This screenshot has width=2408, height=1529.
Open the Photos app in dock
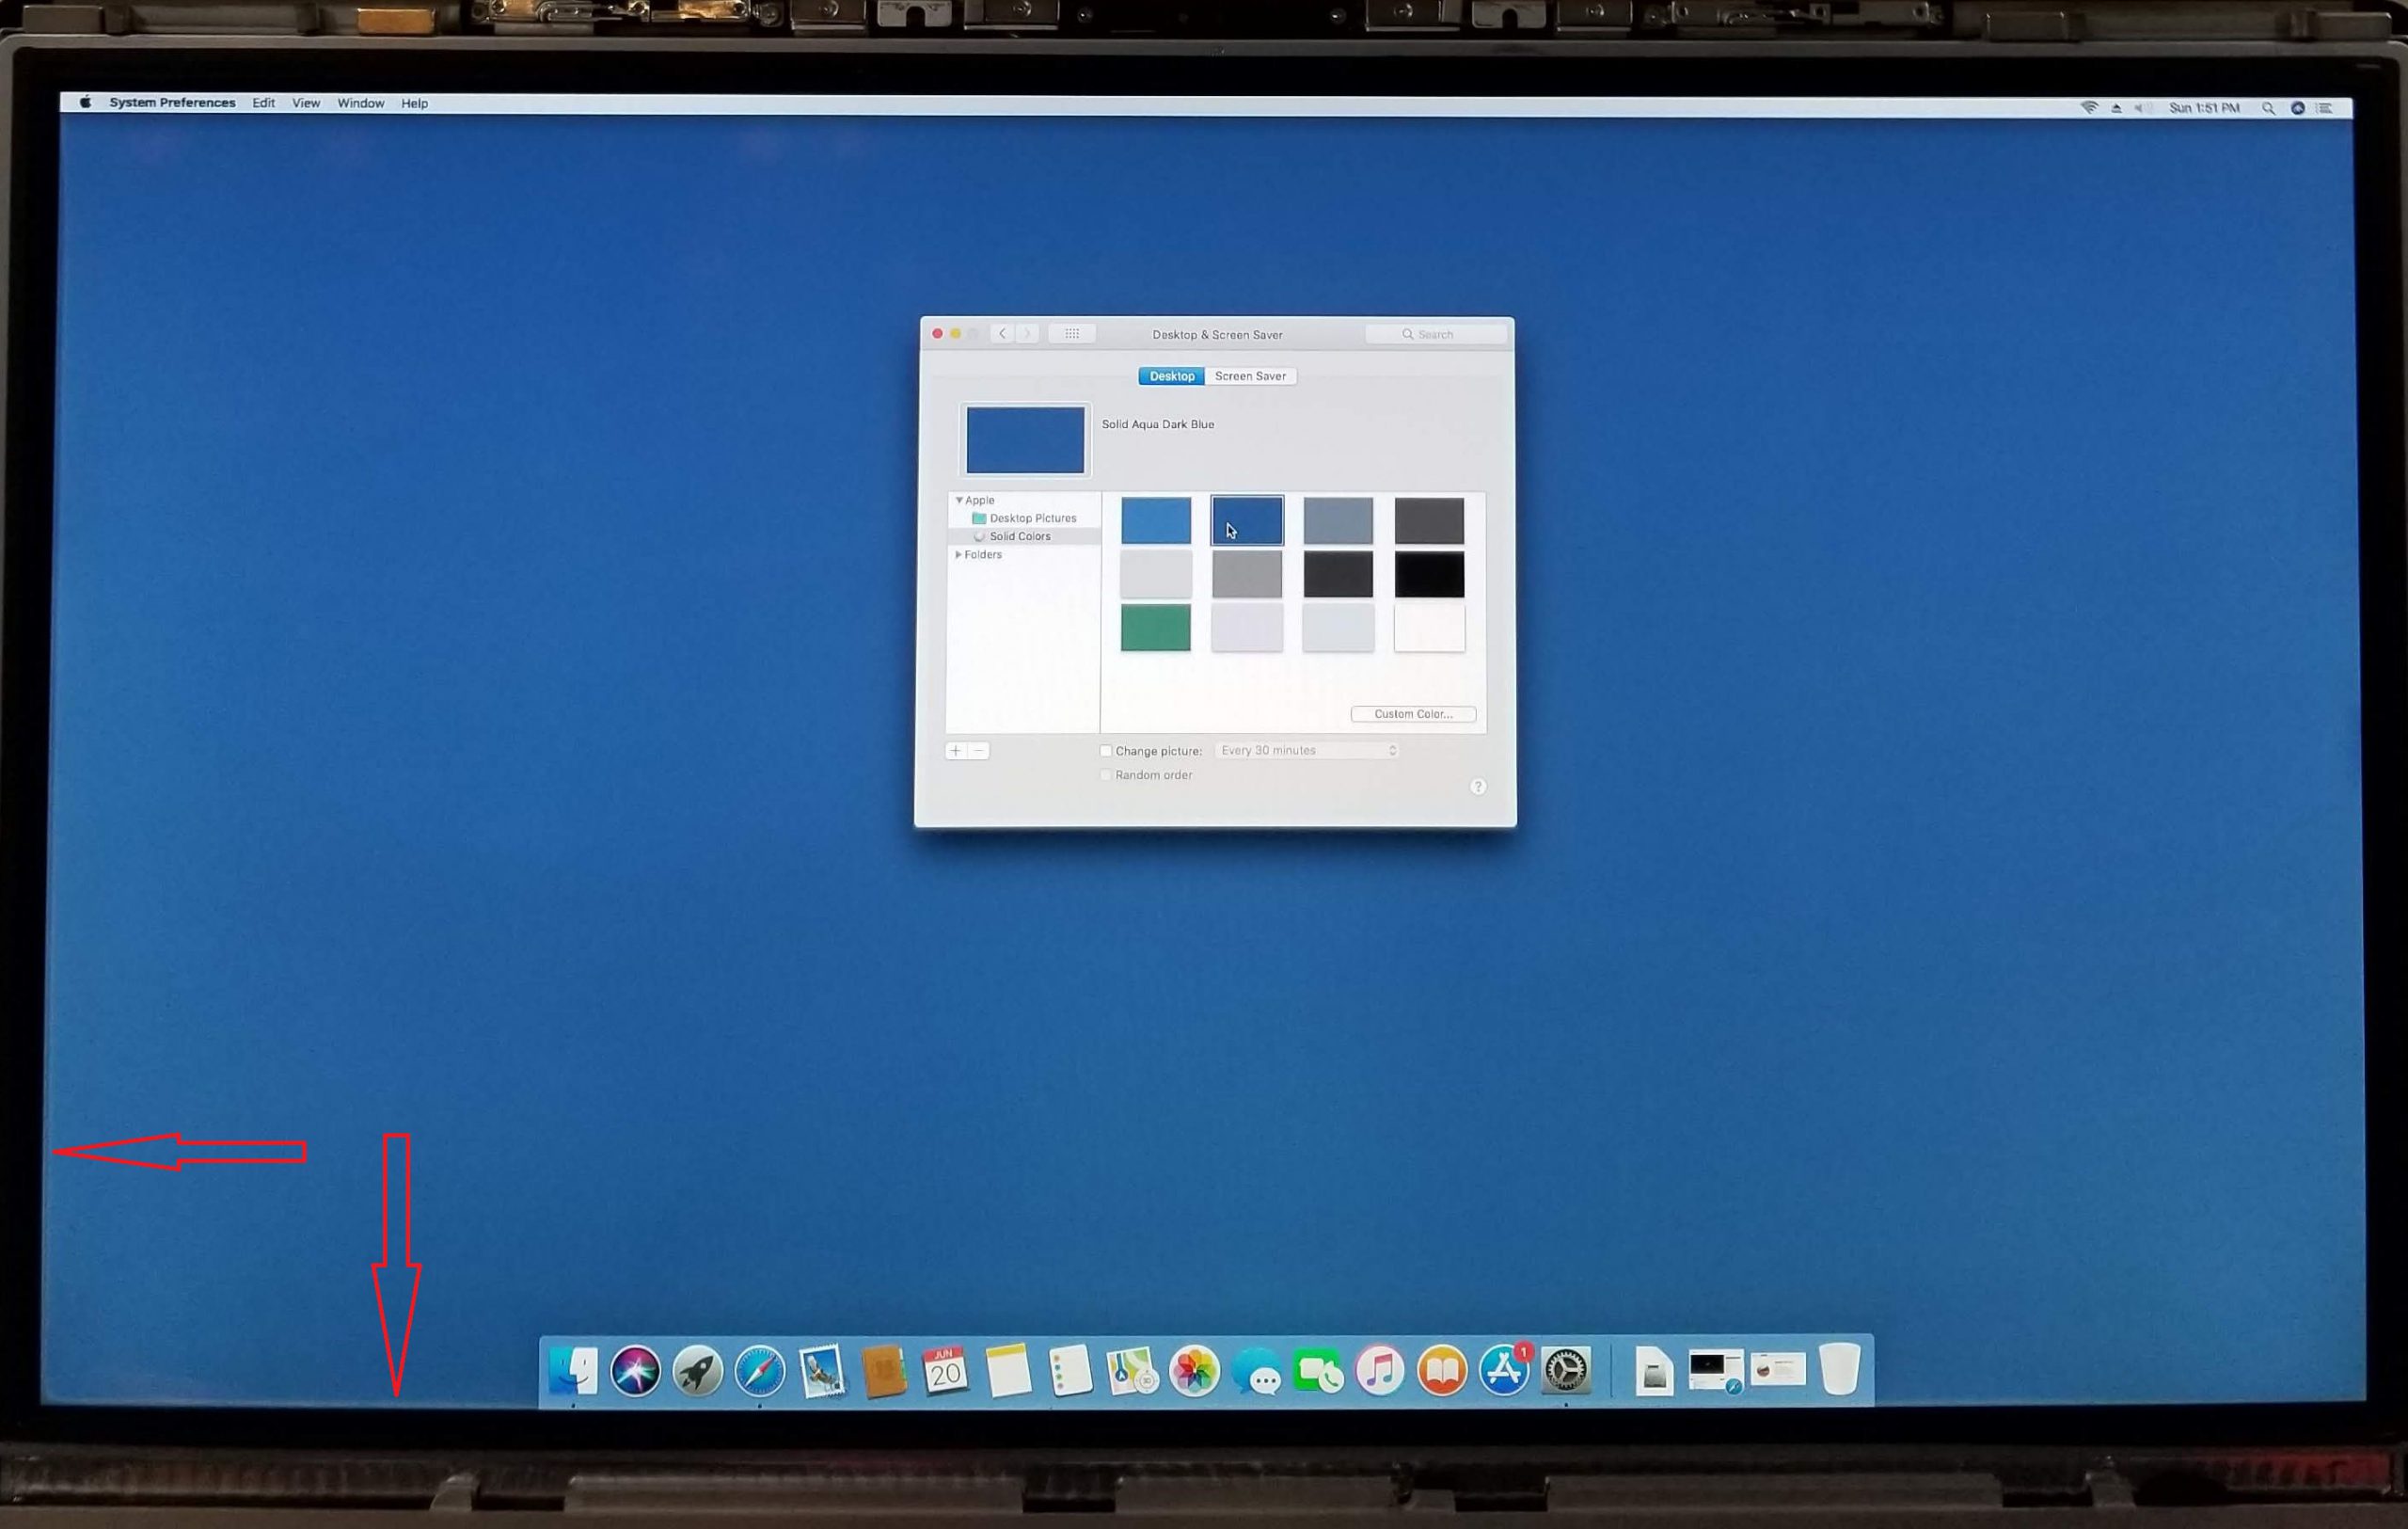(1194, 1370)
